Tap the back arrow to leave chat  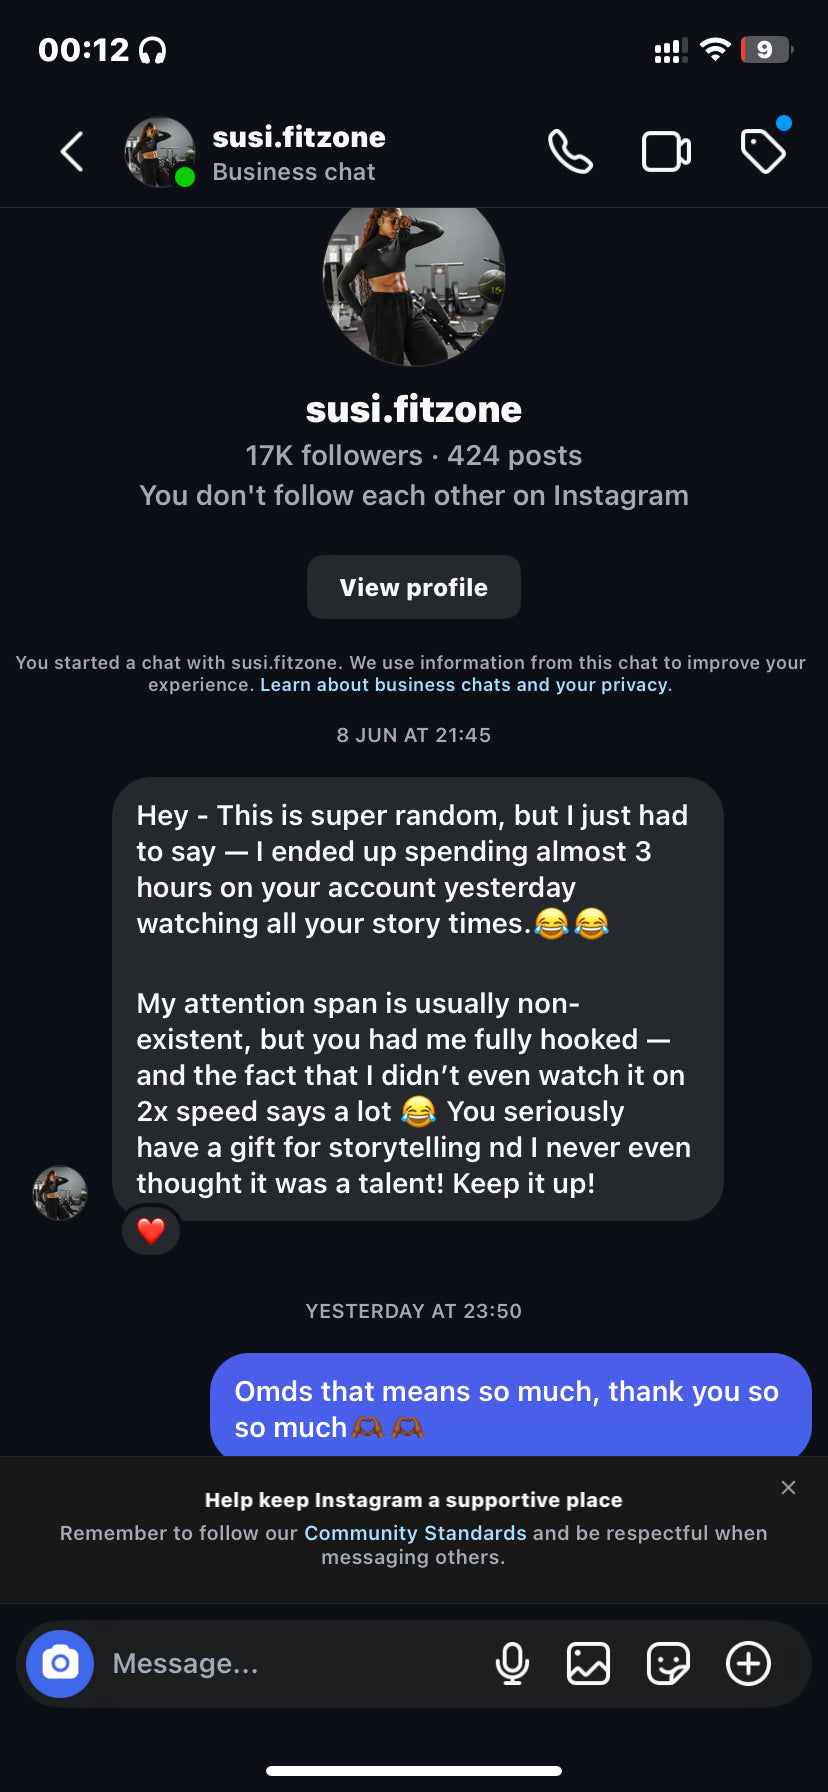click(x=72, y=152)
